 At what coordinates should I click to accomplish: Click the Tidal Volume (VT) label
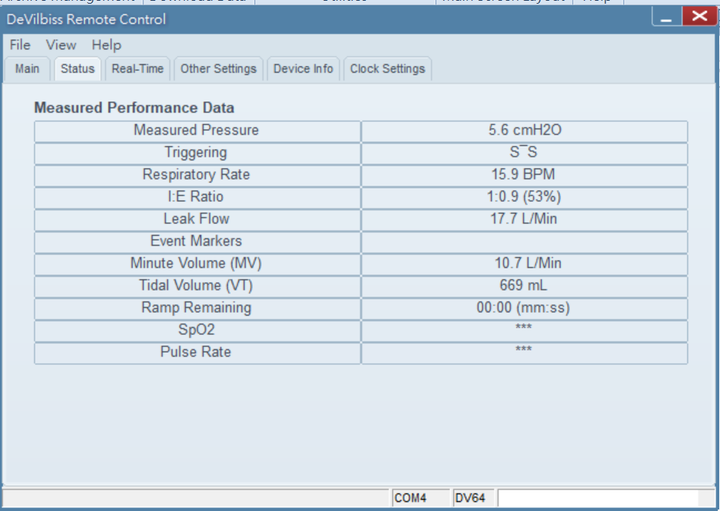click(196, 286)
